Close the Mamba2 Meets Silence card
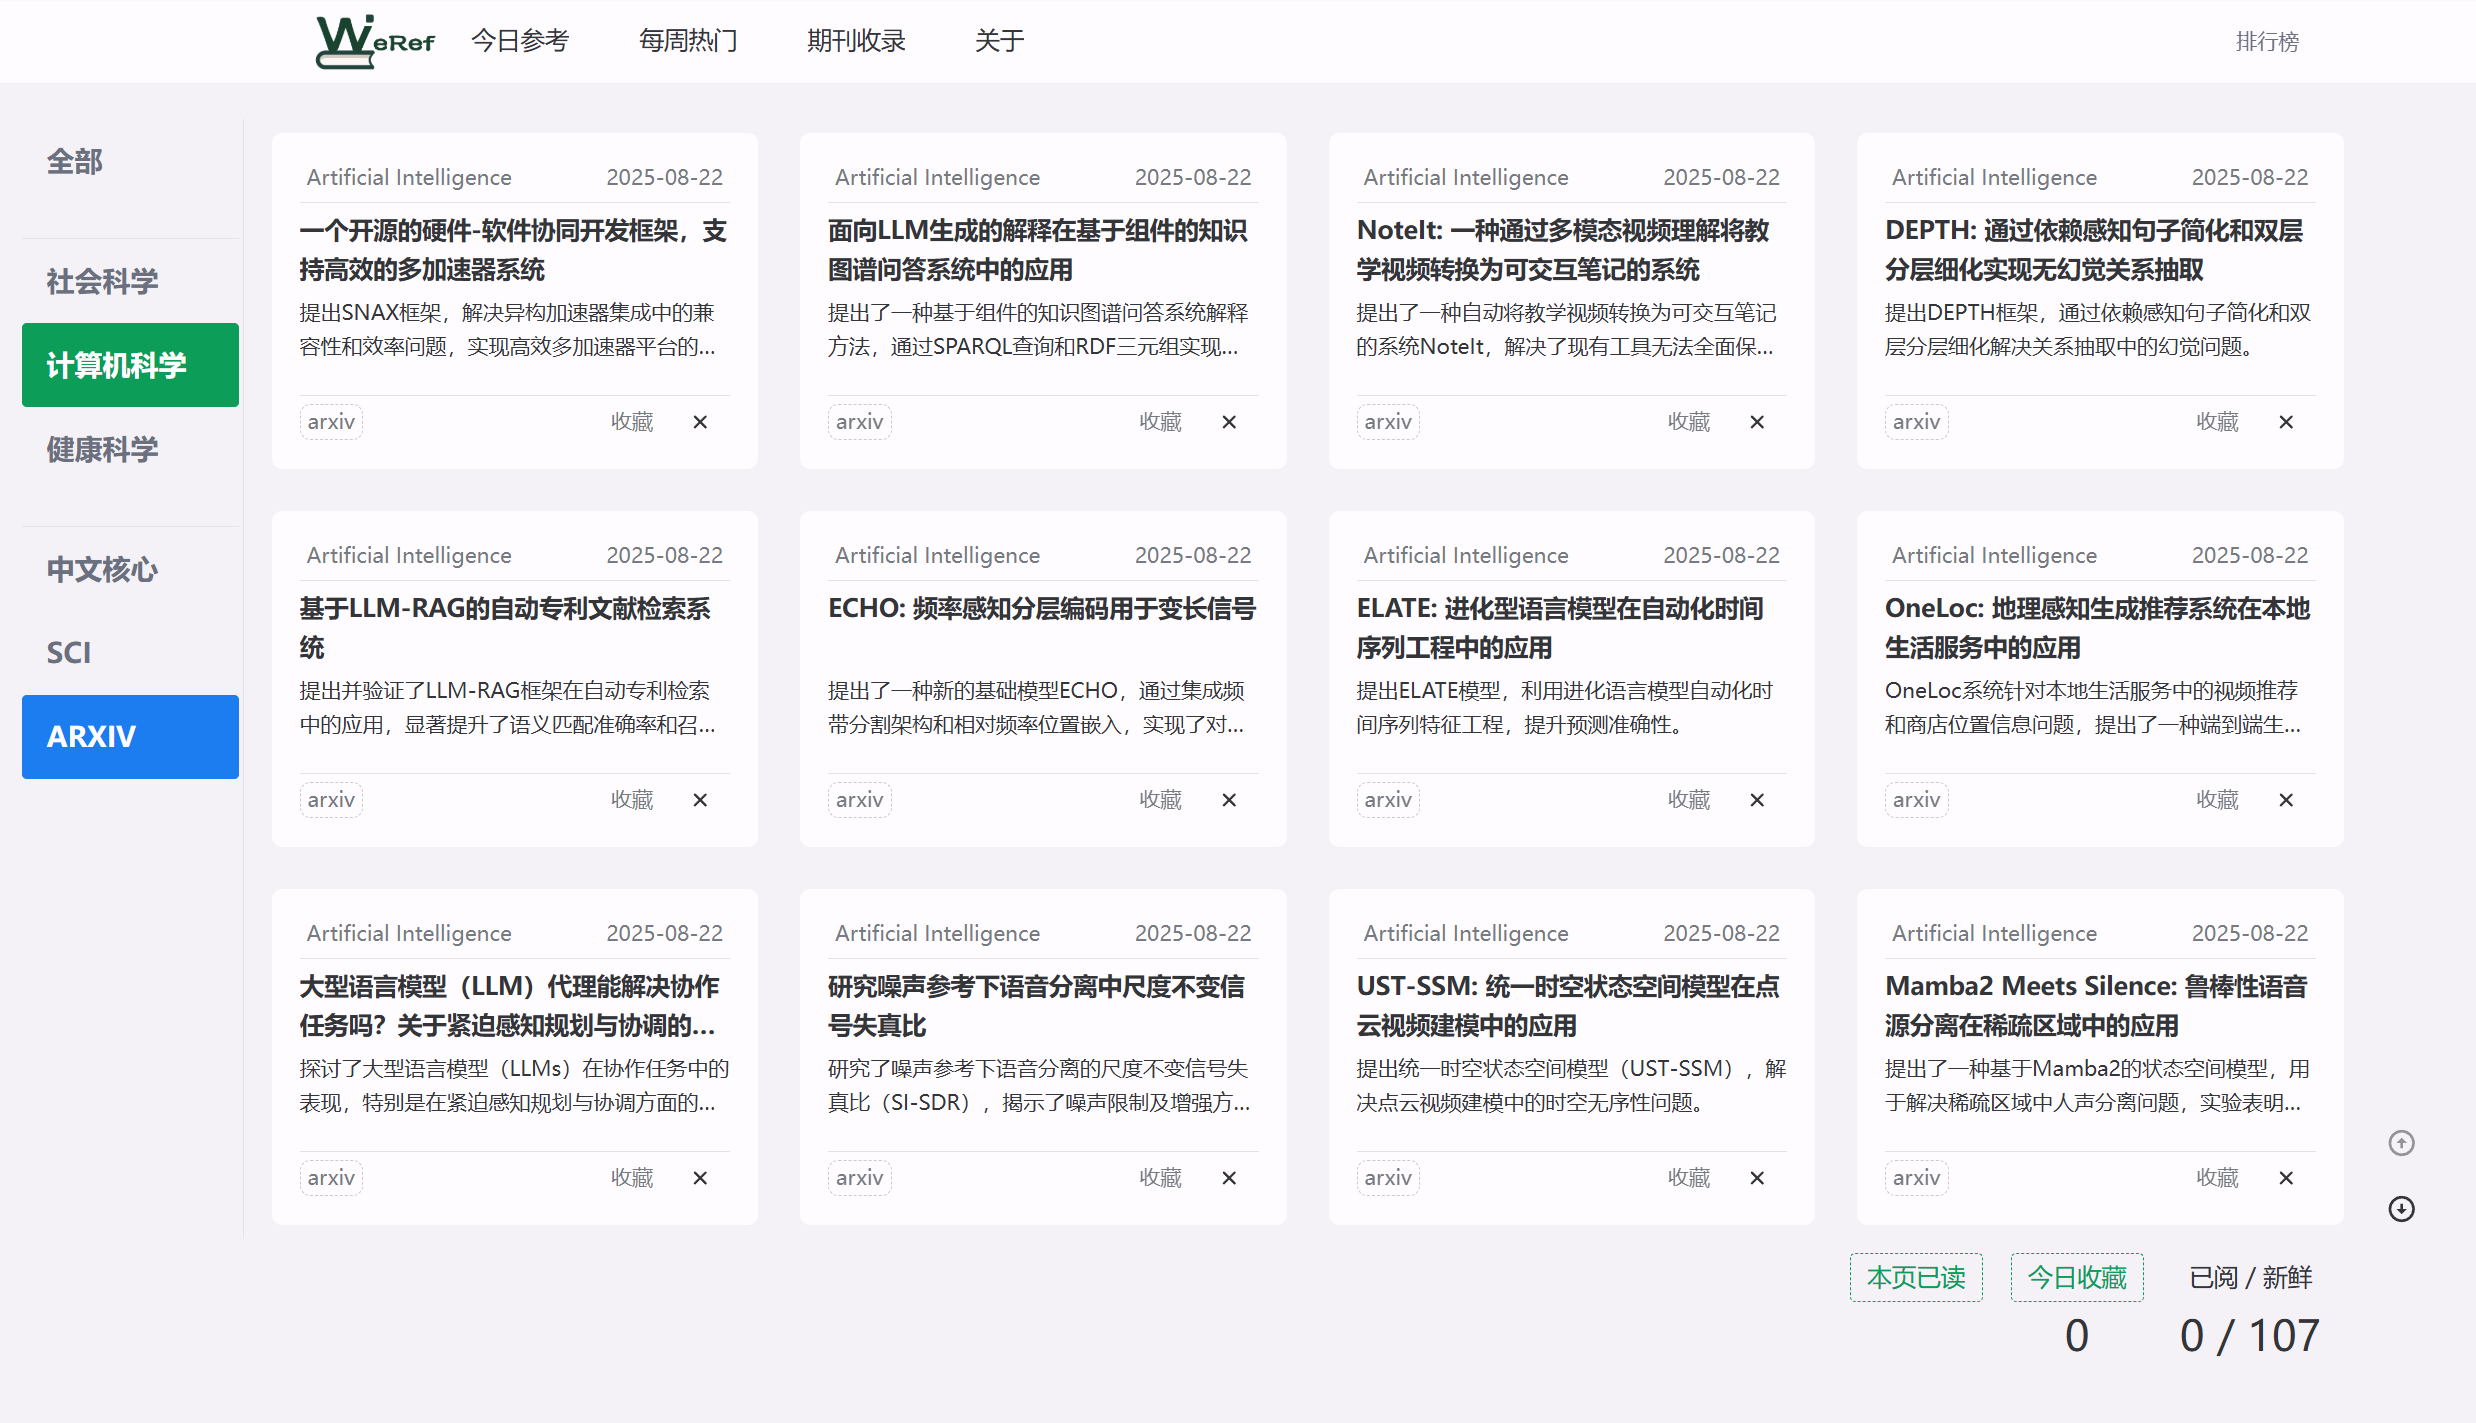The width and height of the screenshot is (2476, 1423). pos(2286,1178)
